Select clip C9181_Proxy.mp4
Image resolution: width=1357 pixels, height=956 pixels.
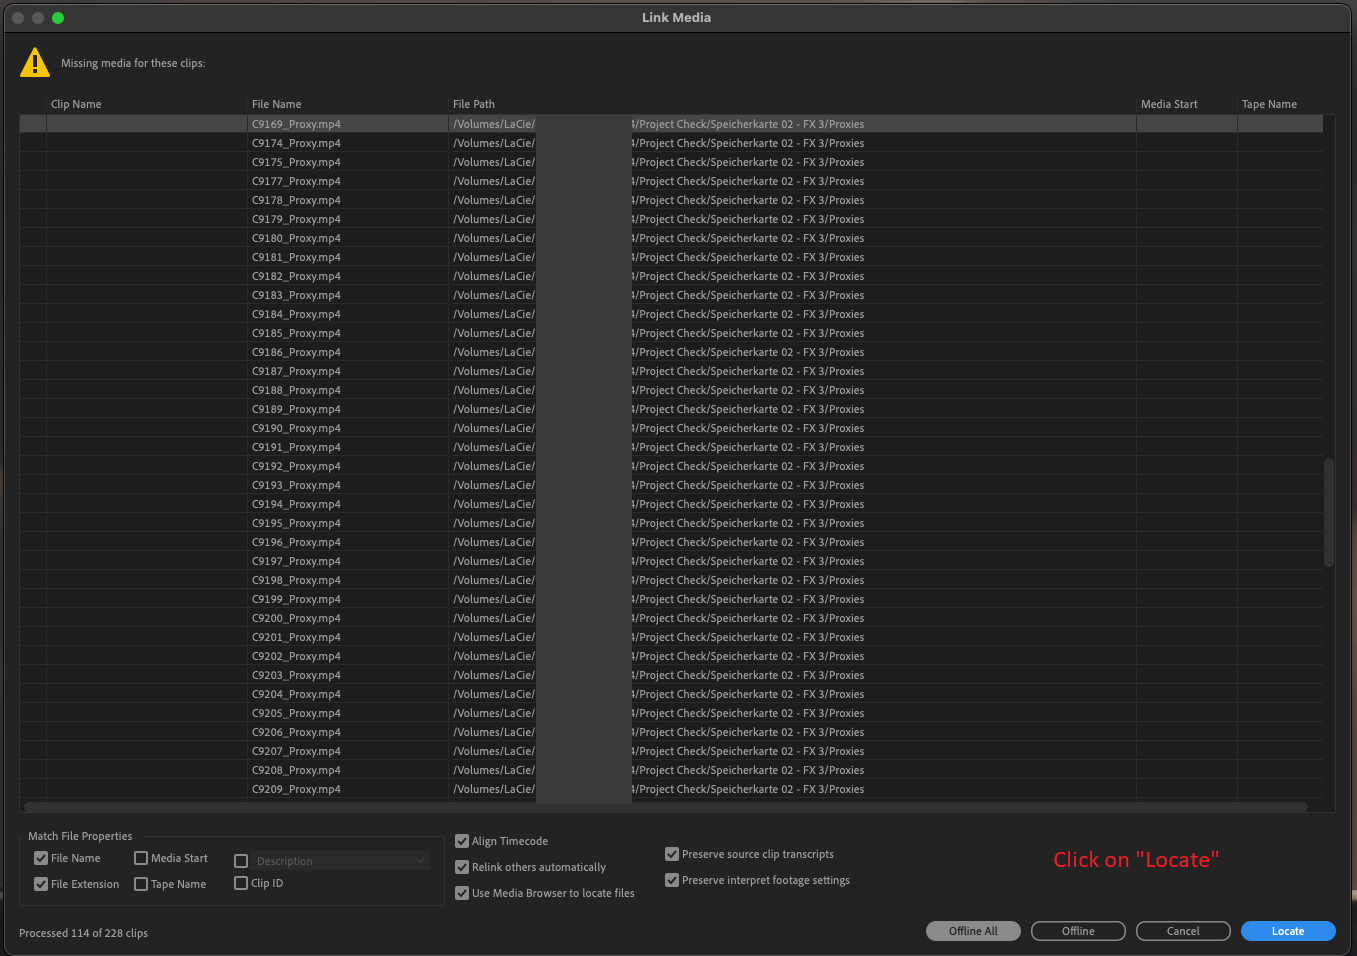(671, 257)
